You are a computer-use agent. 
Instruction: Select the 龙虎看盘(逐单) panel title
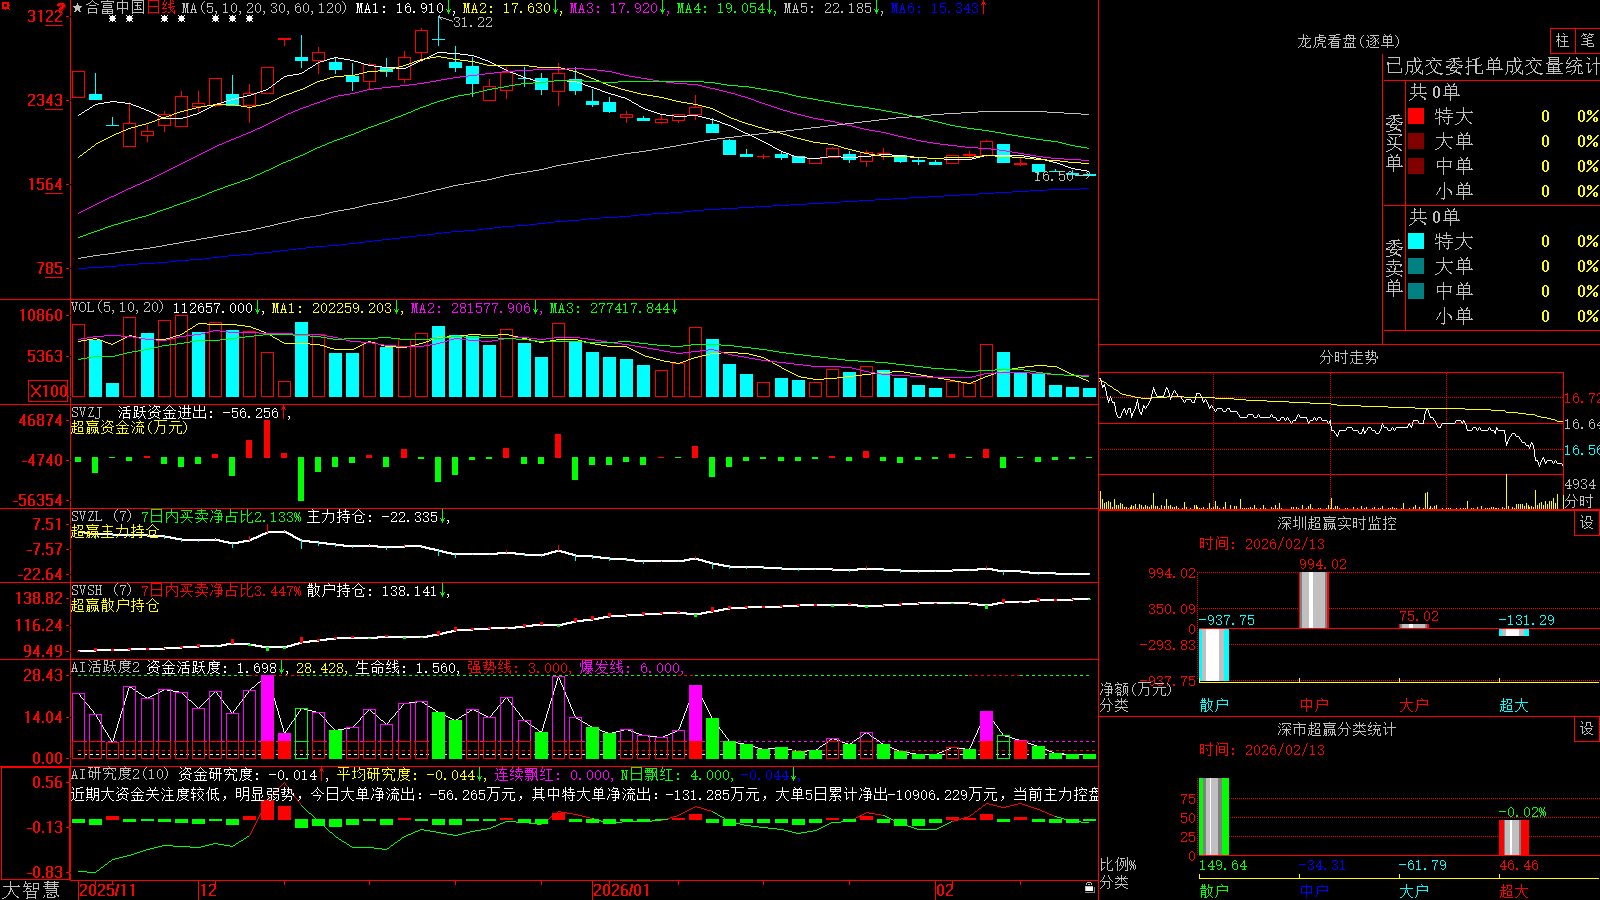click(1349, 41)
